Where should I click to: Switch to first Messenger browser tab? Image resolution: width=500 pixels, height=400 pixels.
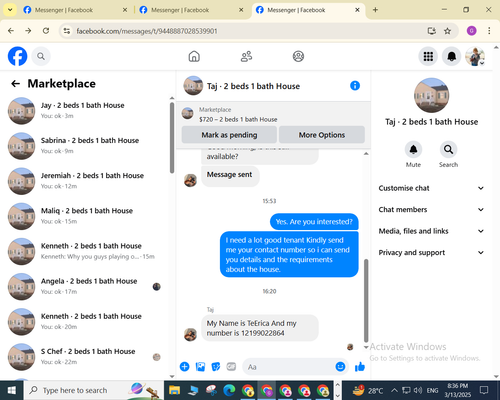click(x=75, y=10)
